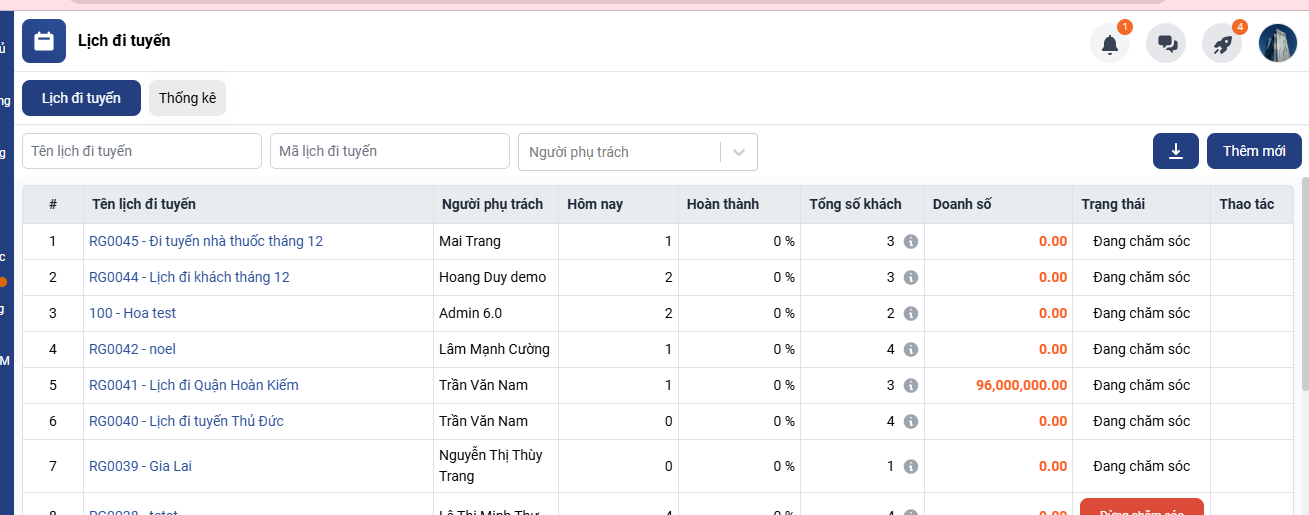1309x515 pixels.
Task: Click the rocket icon in header
Action: click(x=1221, y=44)
